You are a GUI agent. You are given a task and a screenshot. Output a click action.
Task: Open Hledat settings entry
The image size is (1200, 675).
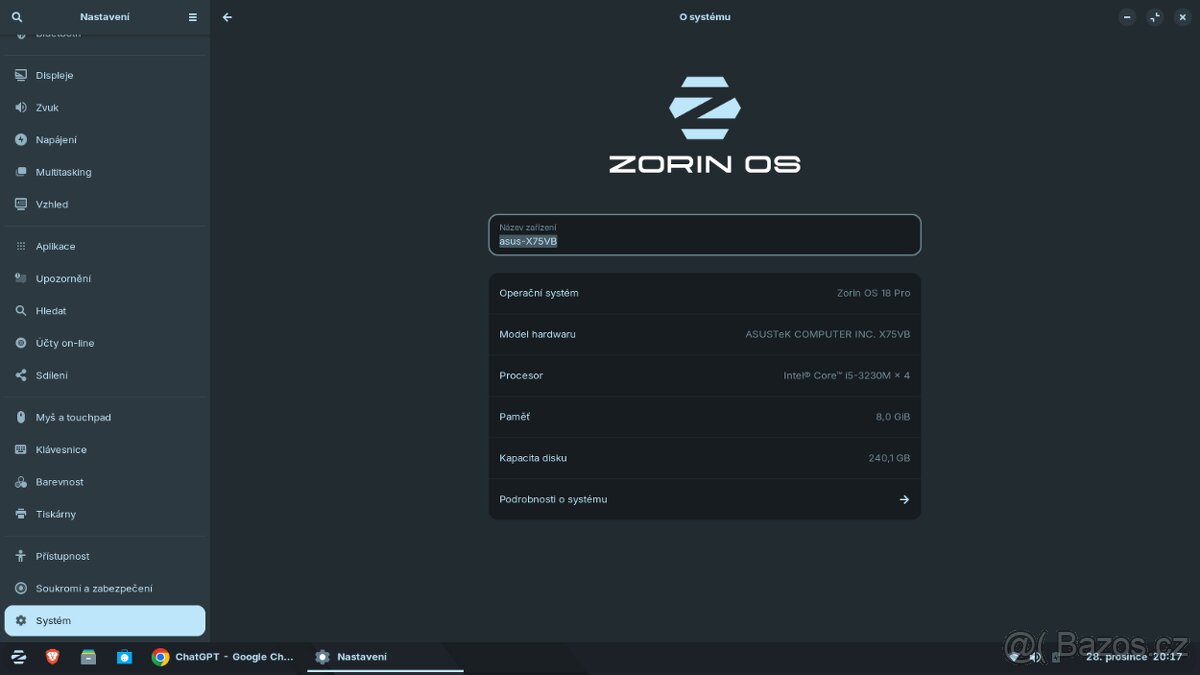(105, 311)
